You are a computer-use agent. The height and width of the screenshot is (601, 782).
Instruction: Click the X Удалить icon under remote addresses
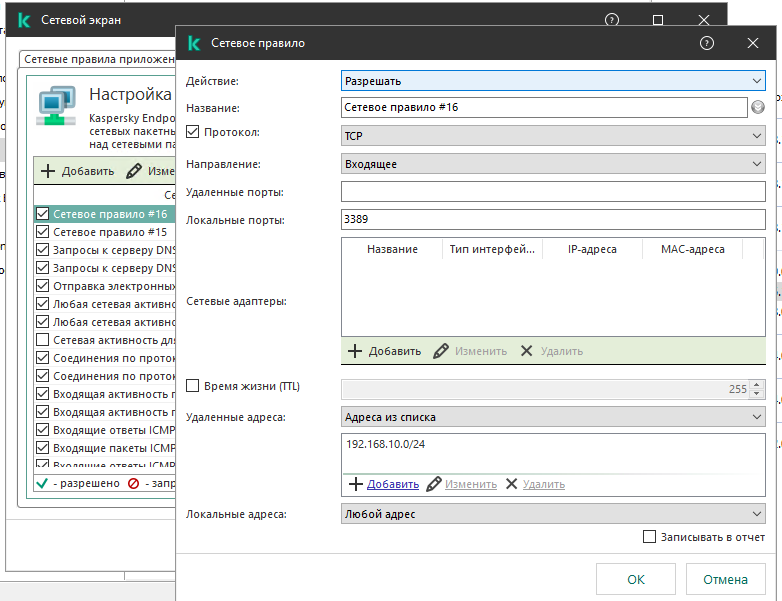[x=511, y=484]
